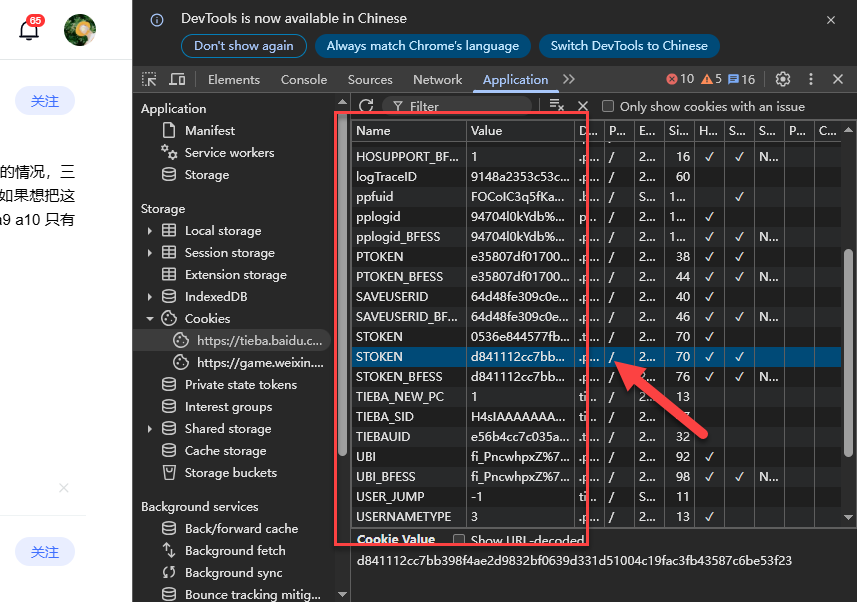This screenshot has height=602, width=857.
Task: Switch to the Console tab
Action: click(x=303, y=80)
